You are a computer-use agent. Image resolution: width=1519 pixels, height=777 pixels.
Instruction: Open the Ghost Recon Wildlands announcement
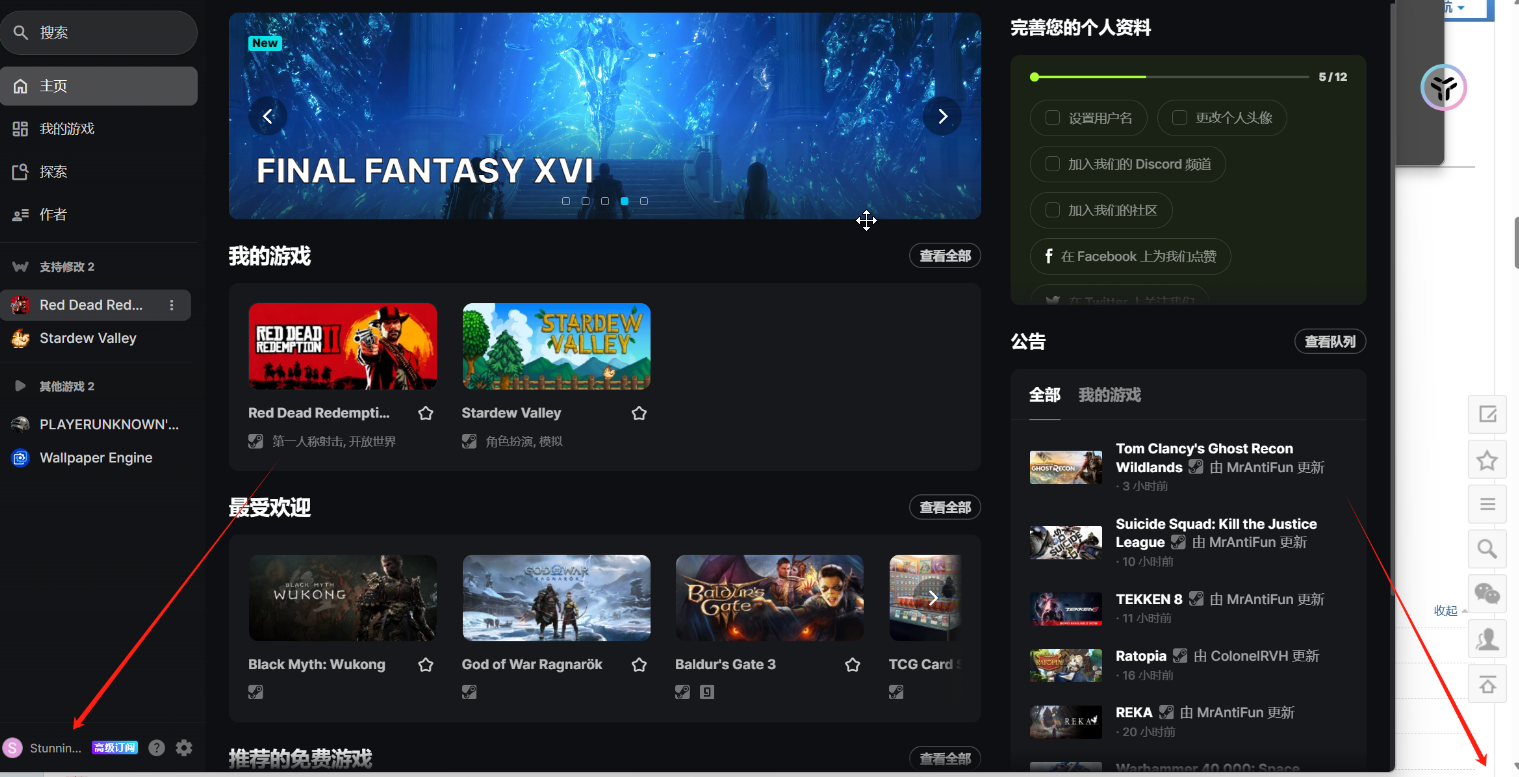pyautogui.click(x=1188, y=467)
